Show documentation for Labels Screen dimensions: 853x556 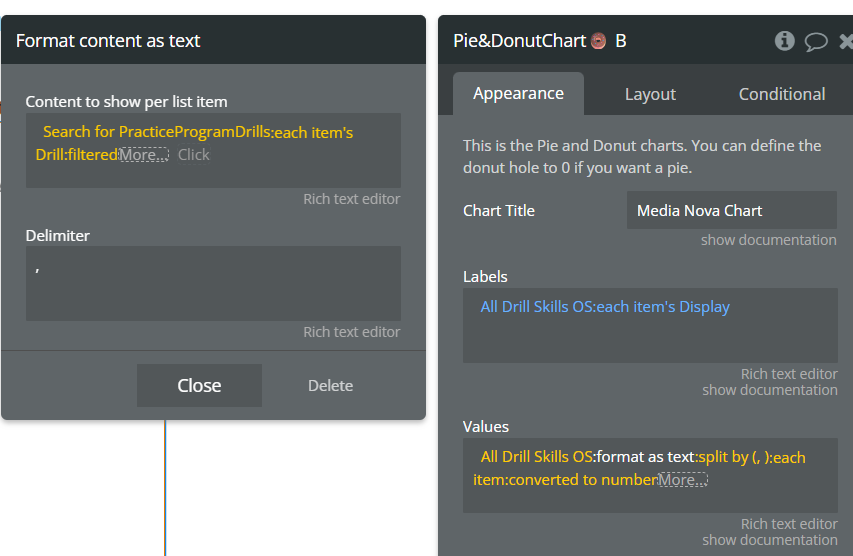coord(769,390)
